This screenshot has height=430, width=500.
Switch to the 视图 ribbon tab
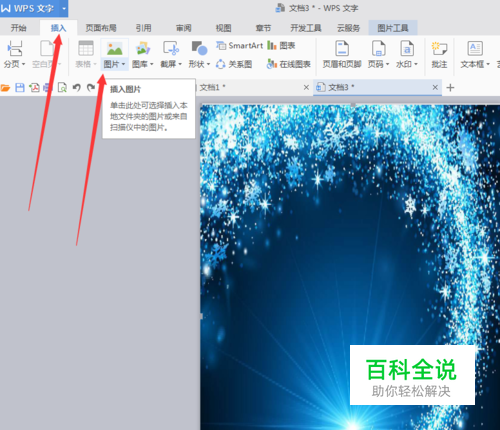(223, 28)
